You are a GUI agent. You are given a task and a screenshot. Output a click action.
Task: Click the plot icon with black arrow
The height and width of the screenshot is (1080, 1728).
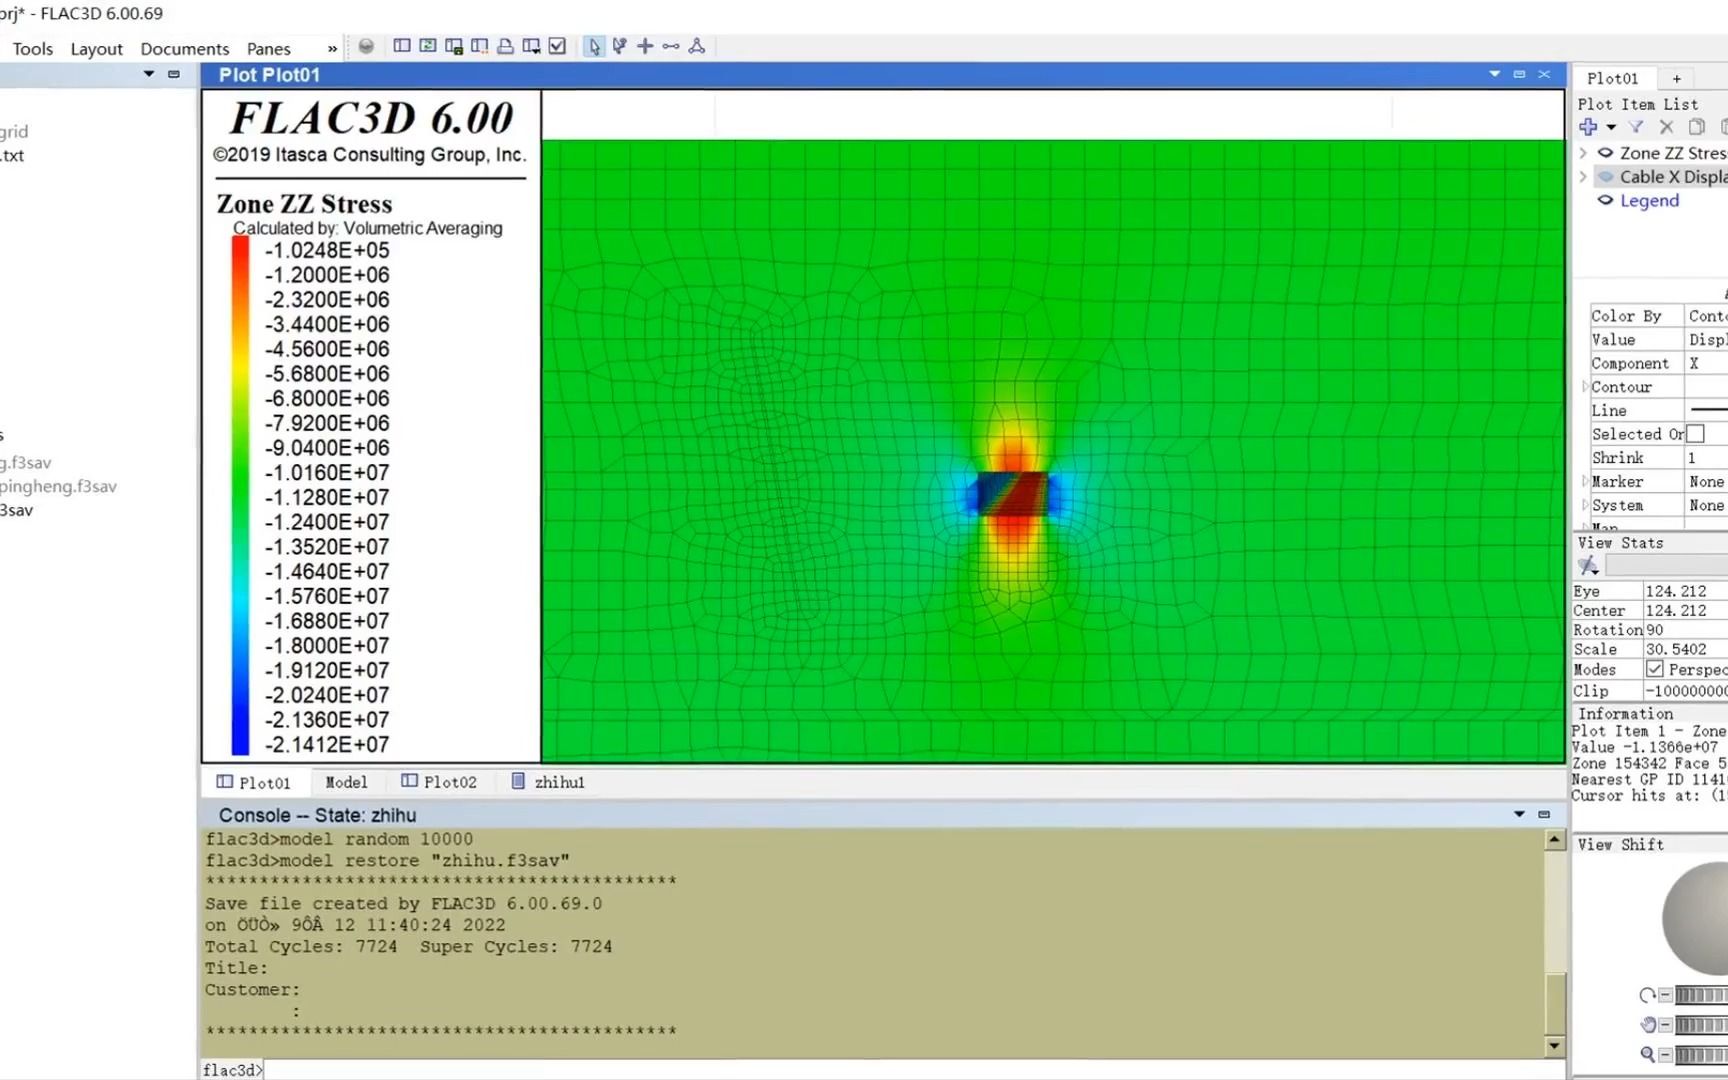pos(532,46)
